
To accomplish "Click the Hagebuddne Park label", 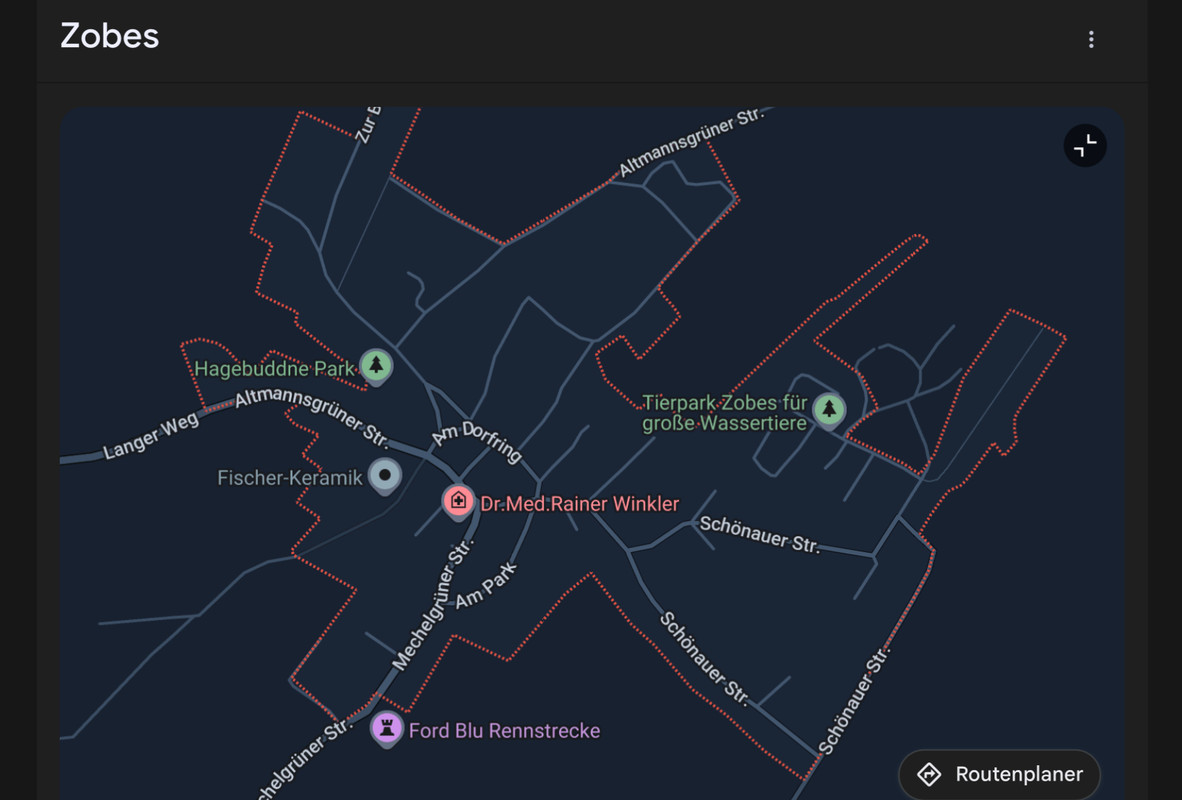I will tap(274, 369).
